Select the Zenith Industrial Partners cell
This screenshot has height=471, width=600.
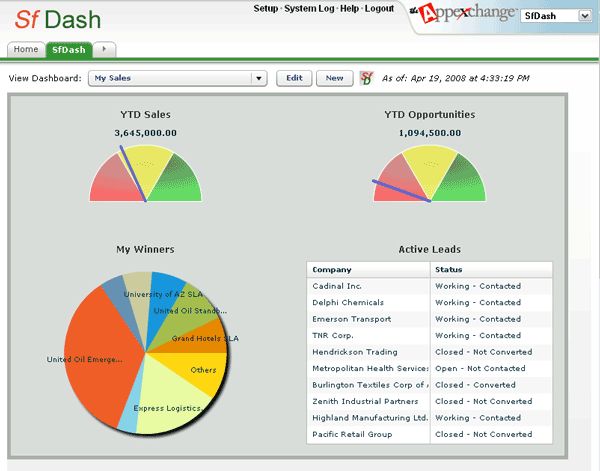[368, 401]
